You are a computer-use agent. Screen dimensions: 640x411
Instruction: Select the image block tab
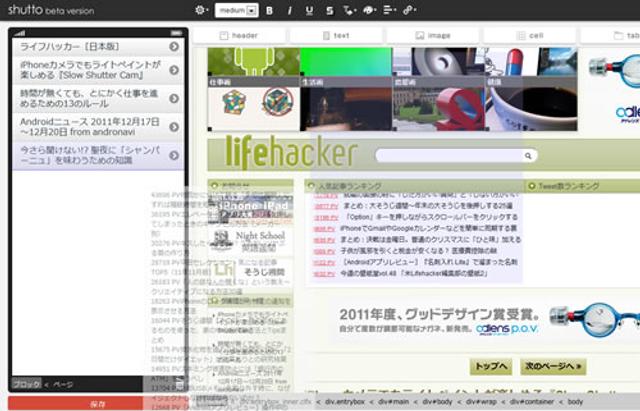[x=433, y=36]
